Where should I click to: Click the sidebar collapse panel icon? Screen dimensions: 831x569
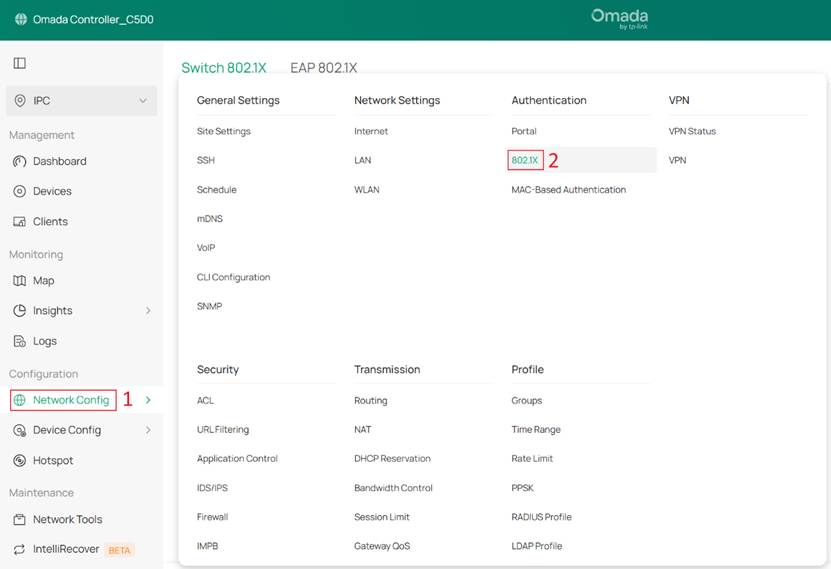(x=19, y=63)
